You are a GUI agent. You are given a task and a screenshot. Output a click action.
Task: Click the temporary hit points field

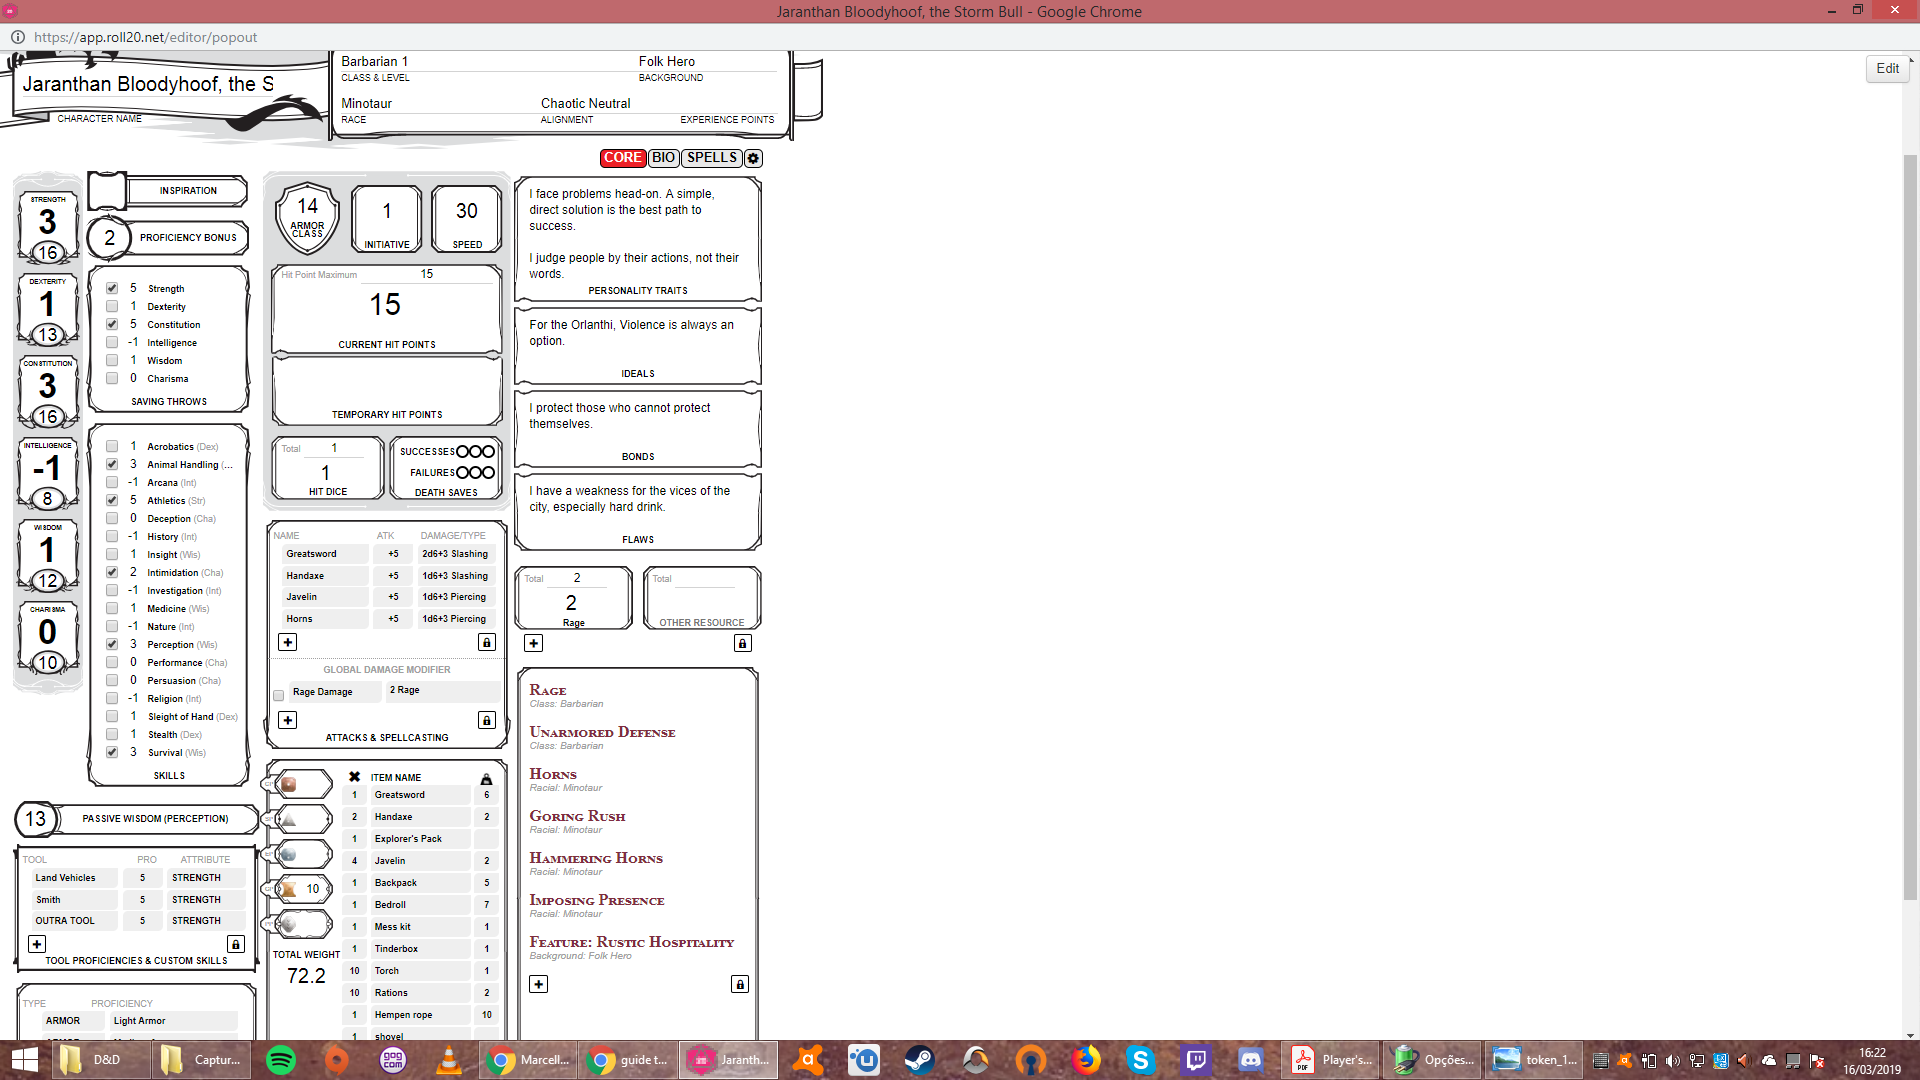click(x=386, y=385)
